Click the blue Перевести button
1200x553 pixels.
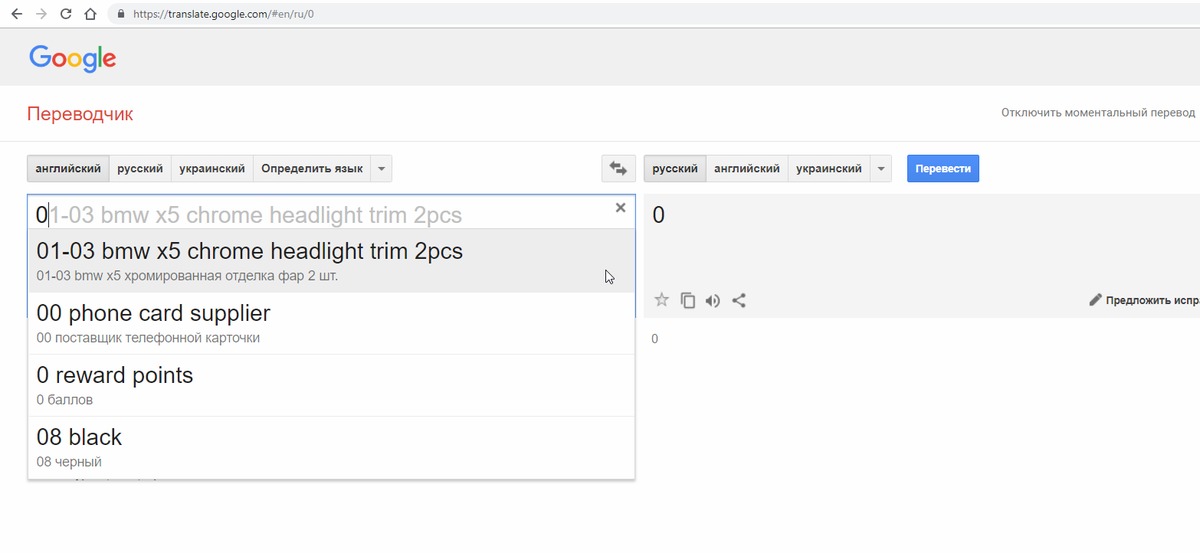[x=943, y=169]
